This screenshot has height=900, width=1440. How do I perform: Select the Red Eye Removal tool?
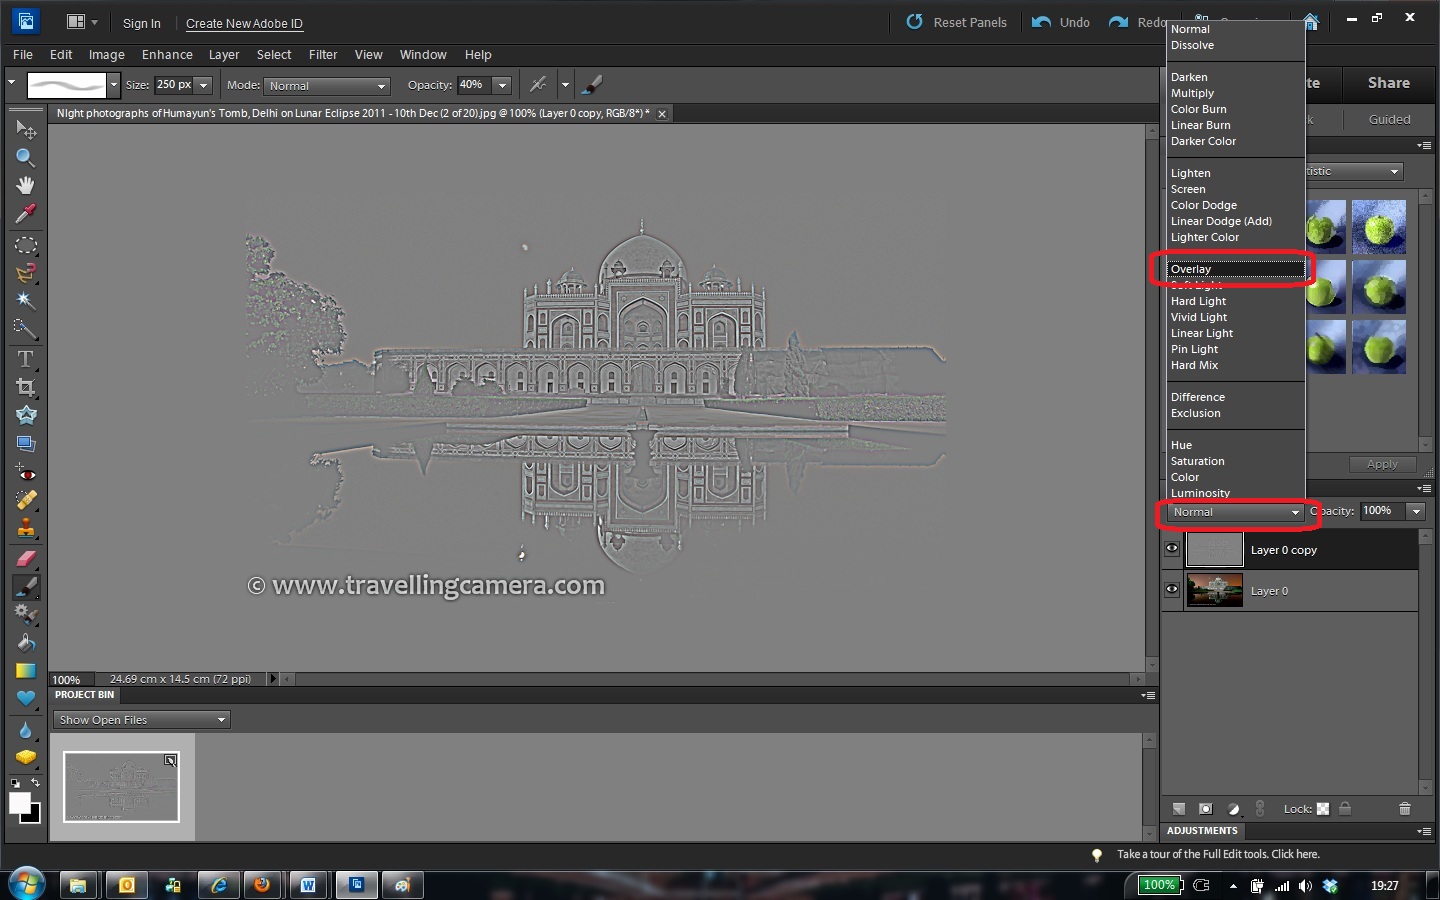[x=25, y=473]
